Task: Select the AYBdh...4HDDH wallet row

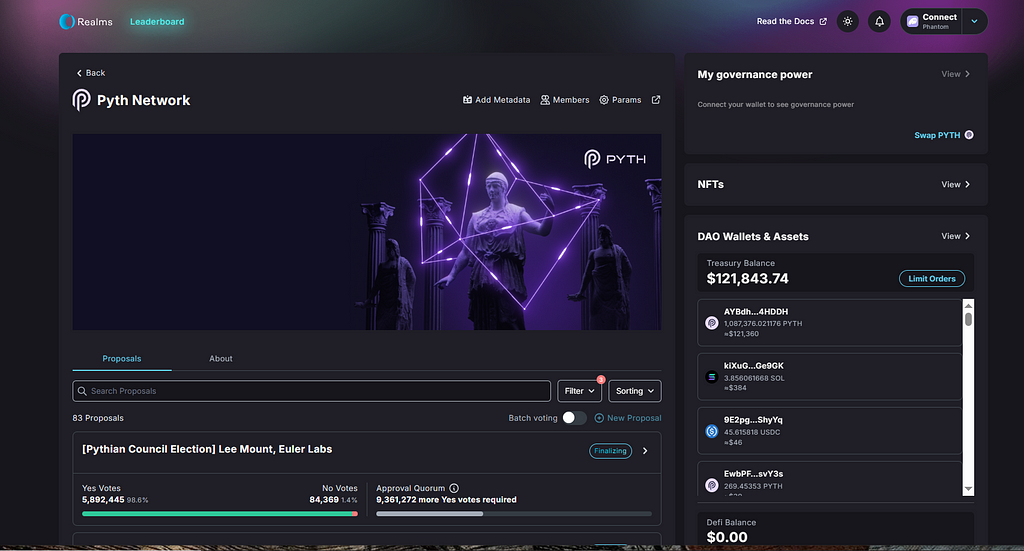Action: tap(829, 323)
